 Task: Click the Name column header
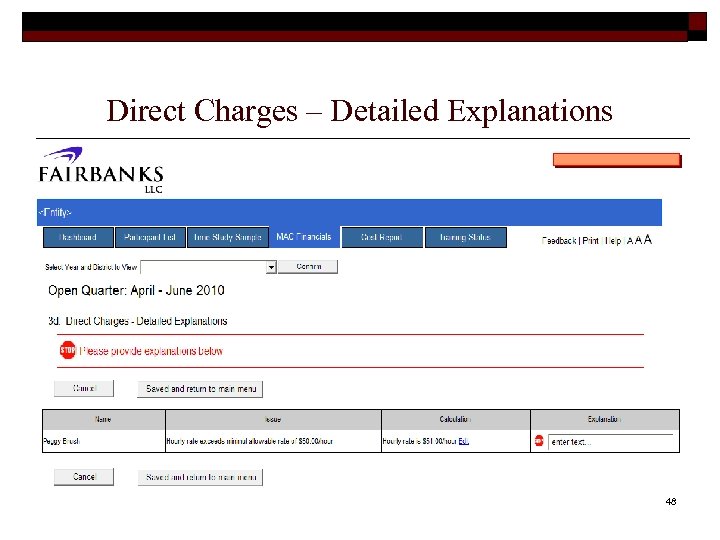[104, 420]
